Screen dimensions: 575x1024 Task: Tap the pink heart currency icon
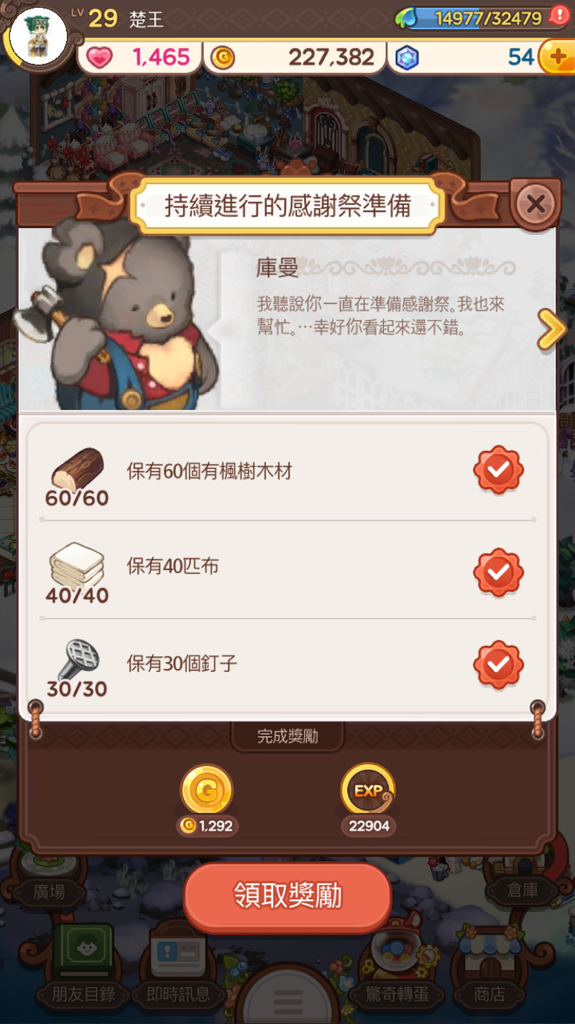(99, 57)
